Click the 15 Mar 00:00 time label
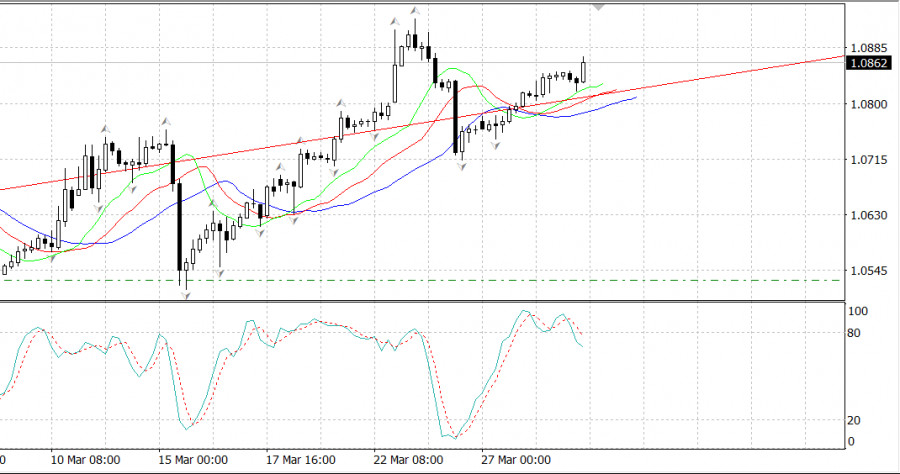The image size is (900, 474). 193,460
